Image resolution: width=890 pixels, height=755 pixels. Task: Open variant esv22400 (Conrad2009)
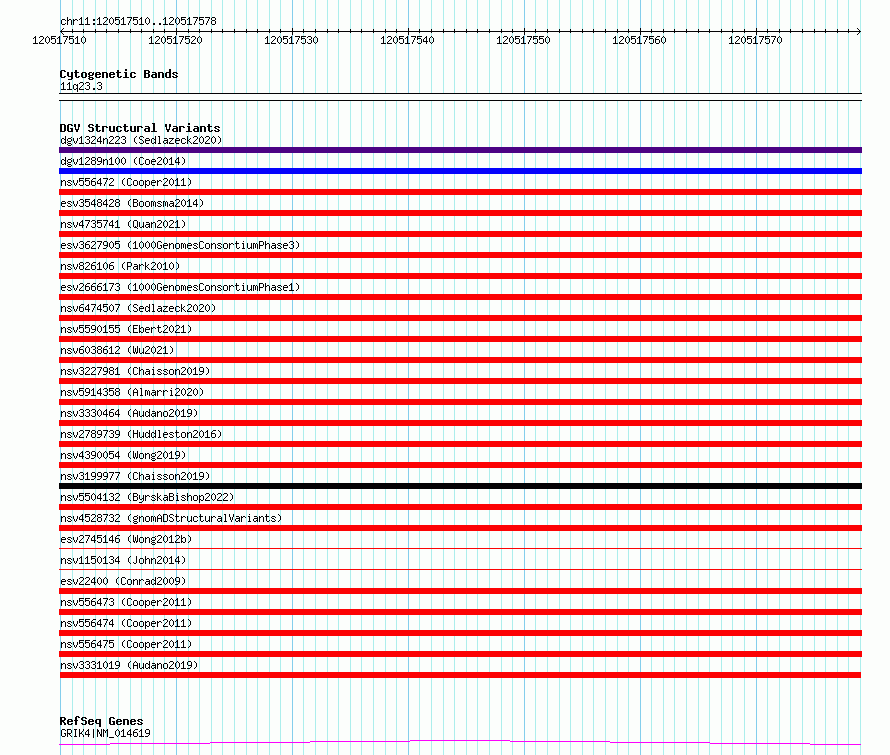pos(123,581)
